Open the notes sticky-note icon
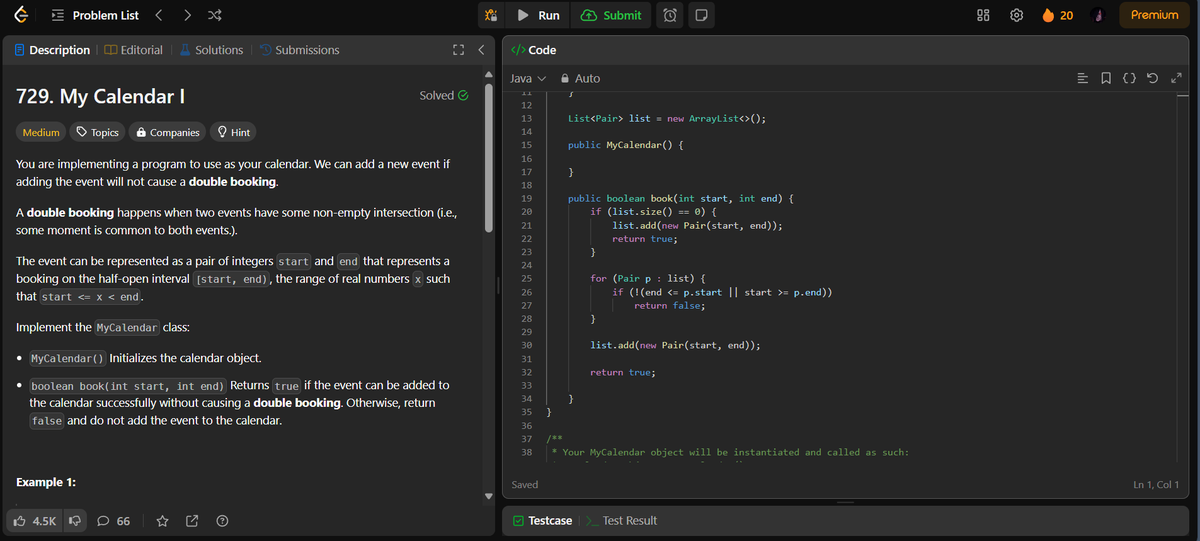 (700, 15)
